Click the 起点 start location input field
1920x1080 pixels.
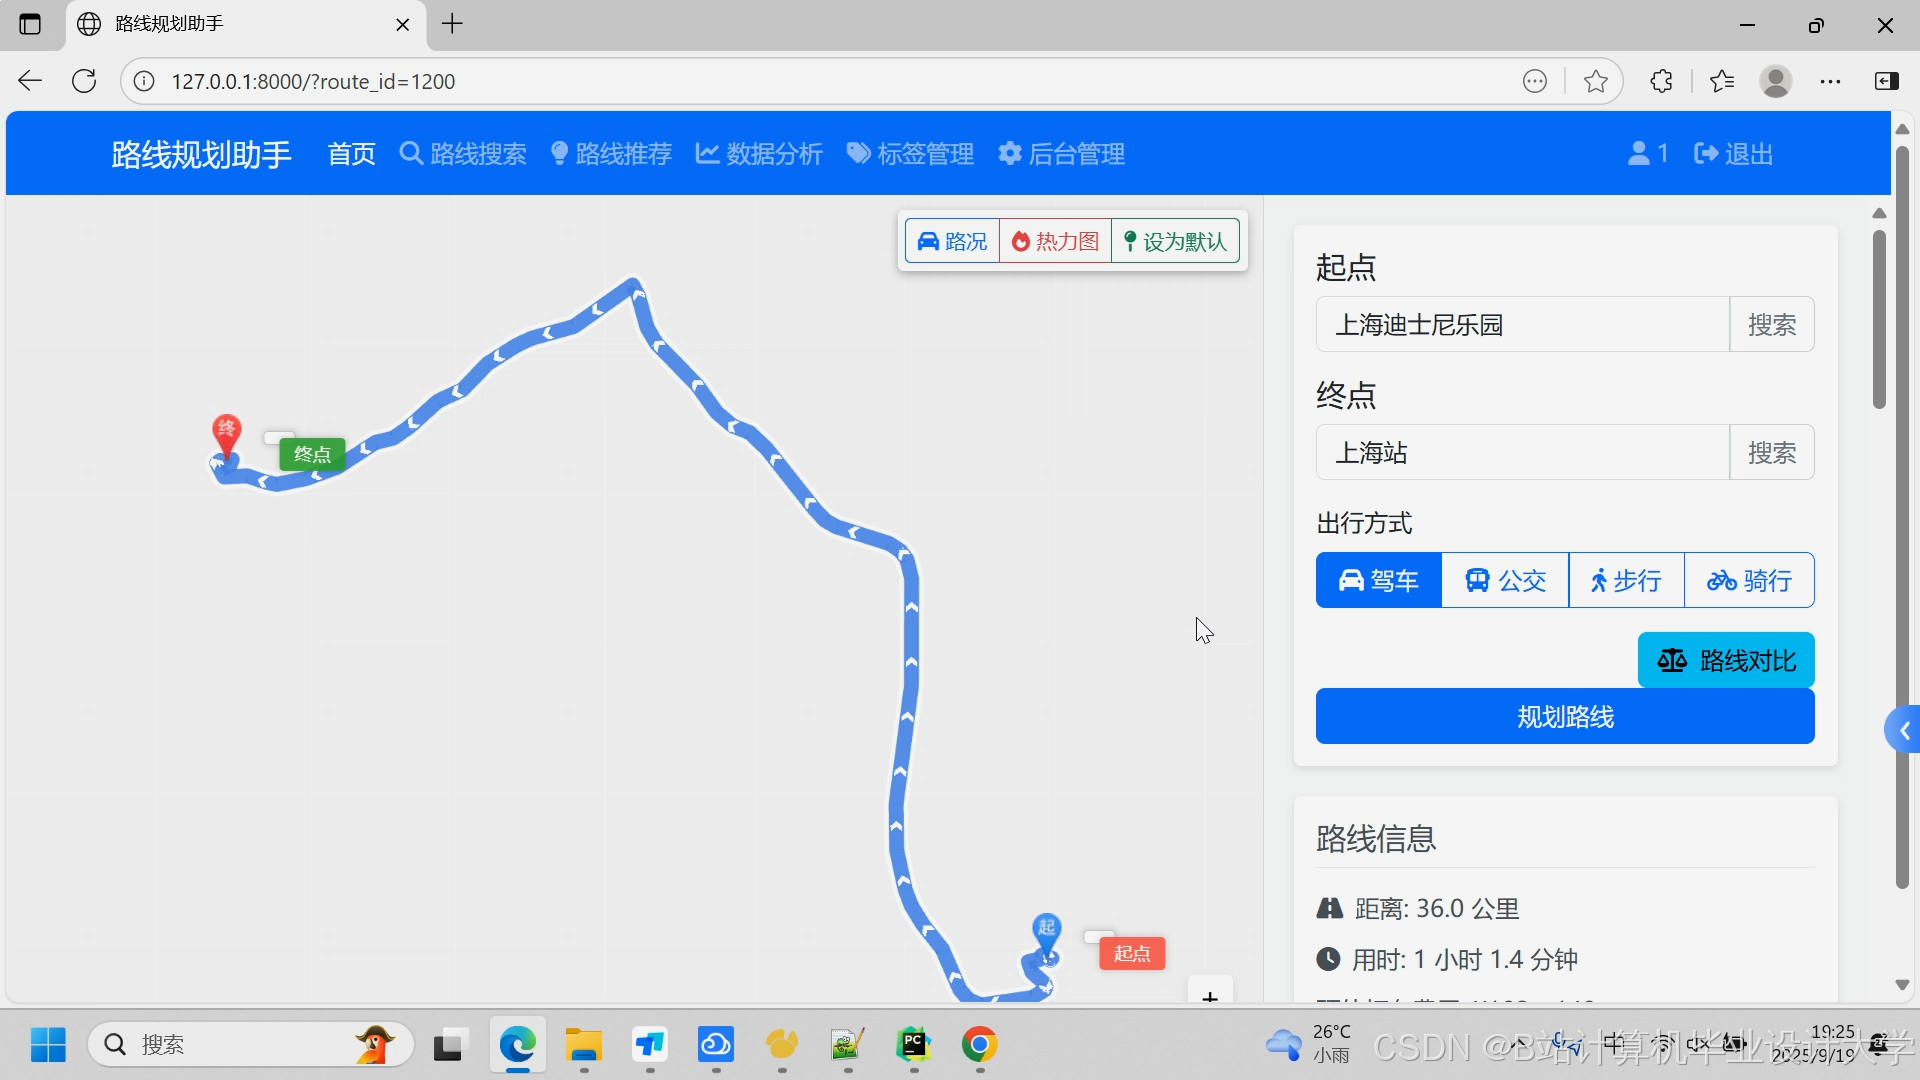click(1522, 324)
